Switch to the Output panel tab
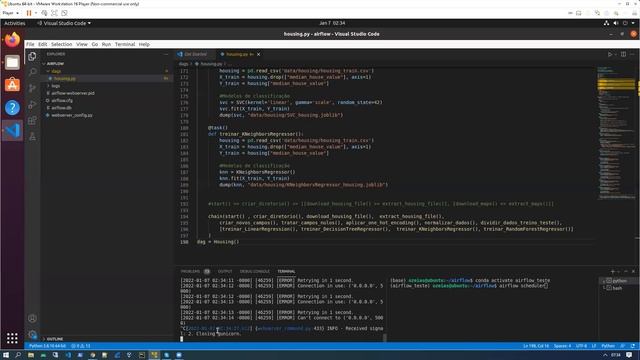 224,271
